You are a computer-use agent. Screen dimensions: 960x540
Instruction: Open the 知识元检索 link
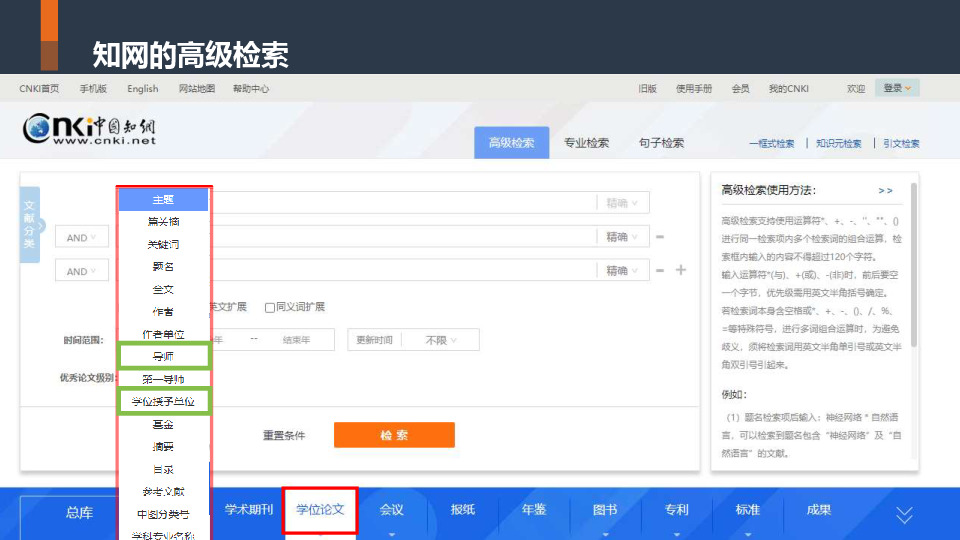point(839,144)
